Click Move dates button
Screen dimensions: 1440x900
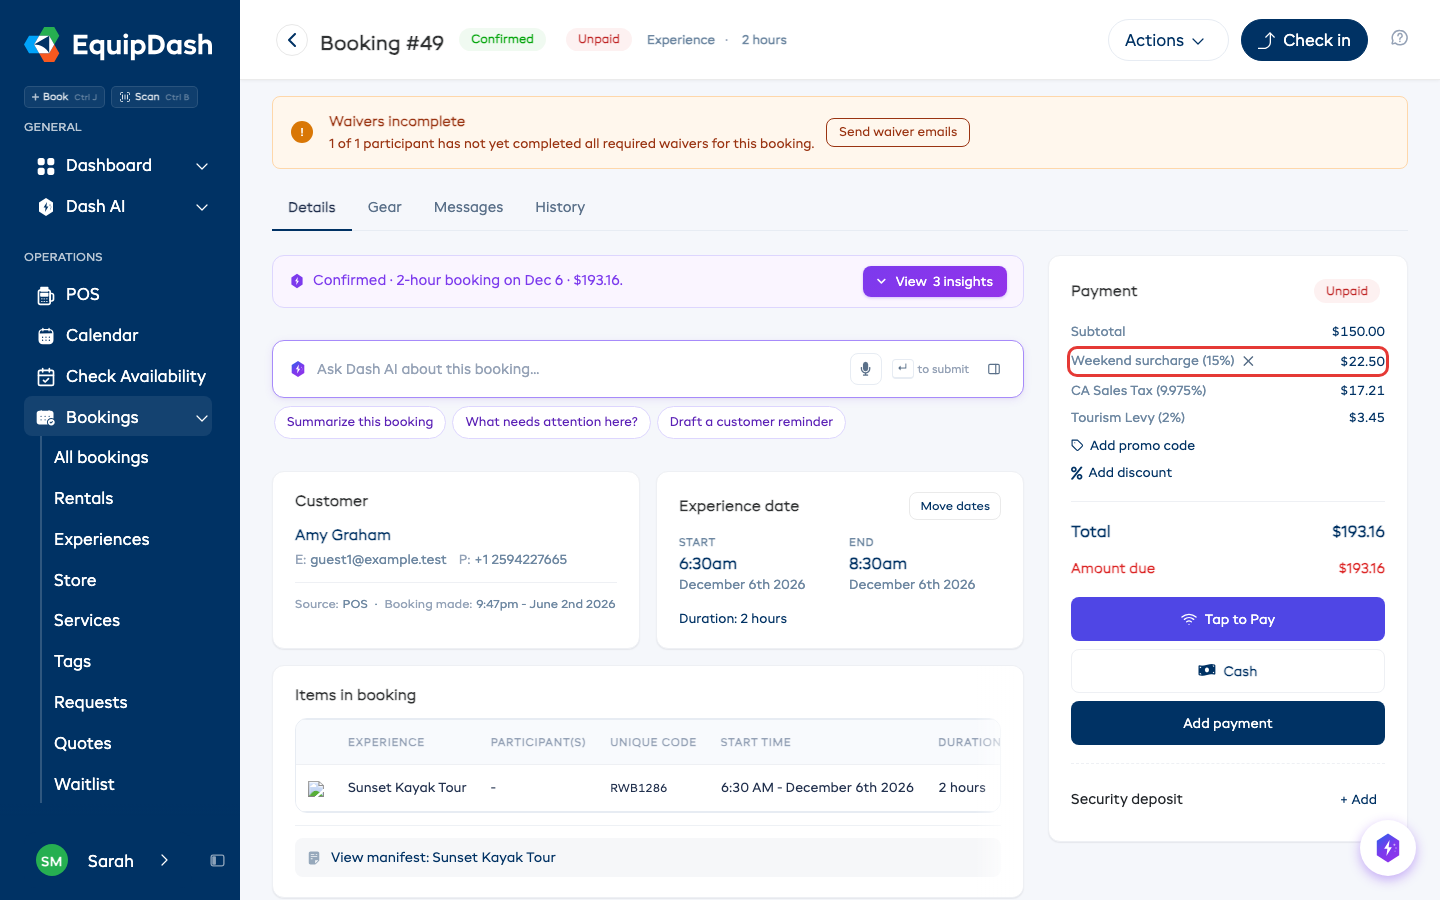955,506
